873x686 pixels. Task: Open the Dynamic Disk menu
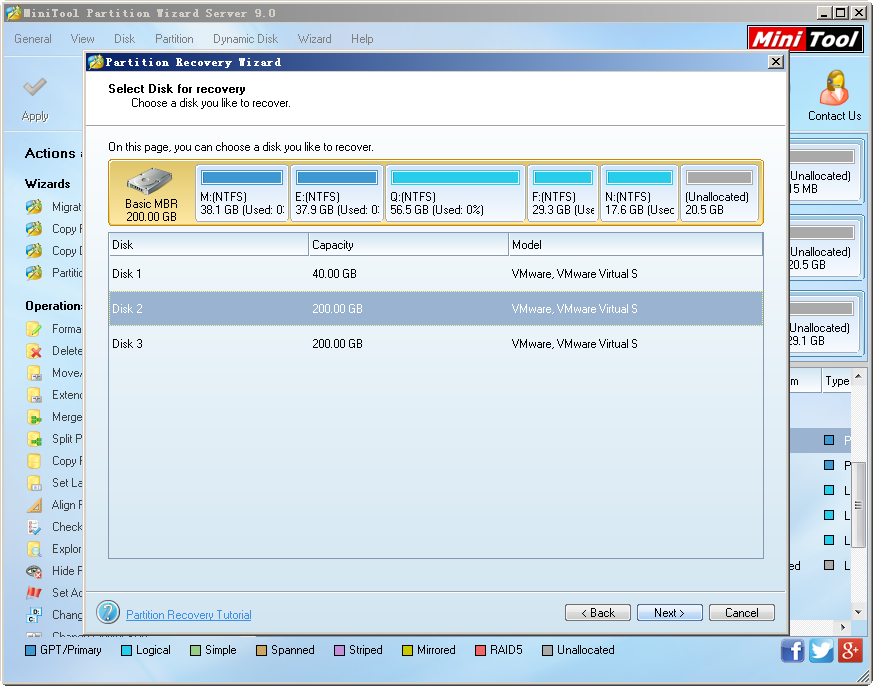click(246, 39)
